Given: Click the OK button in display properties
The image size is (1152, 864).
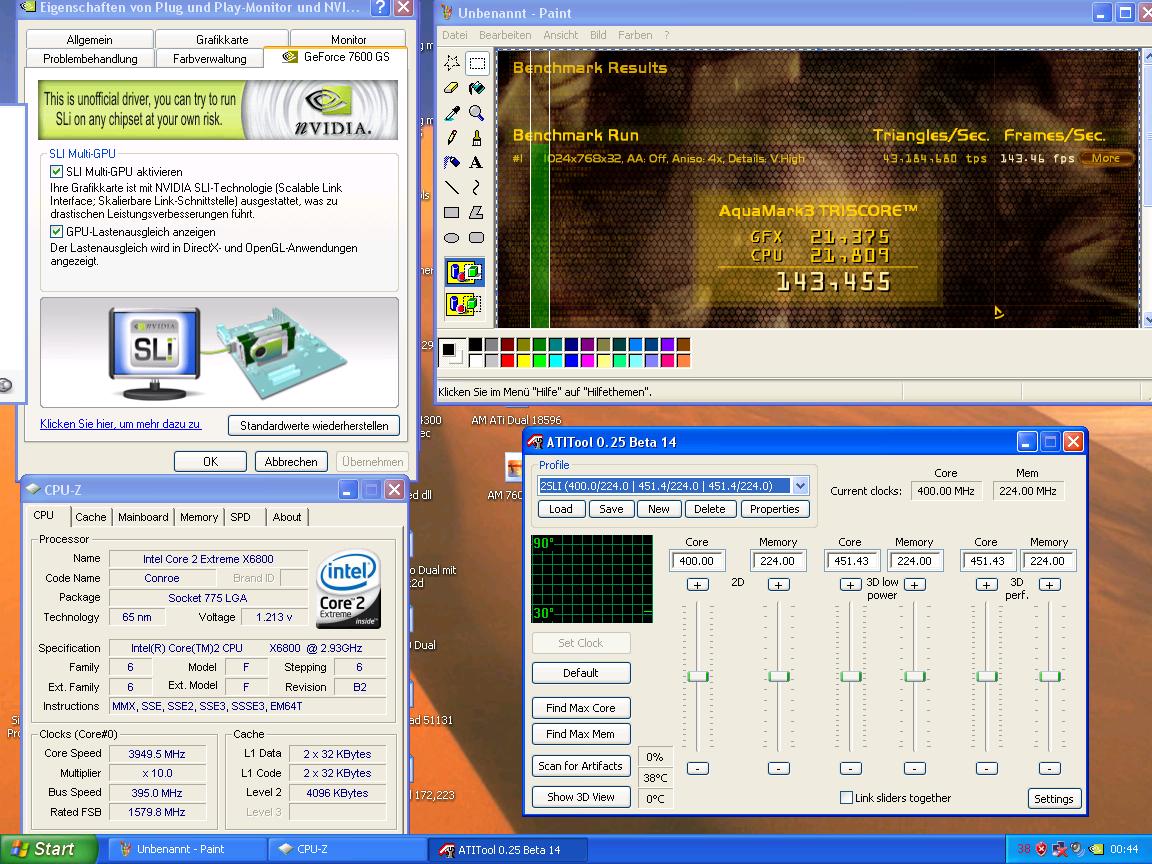Looking at the screenshot, I should [210, 461].
